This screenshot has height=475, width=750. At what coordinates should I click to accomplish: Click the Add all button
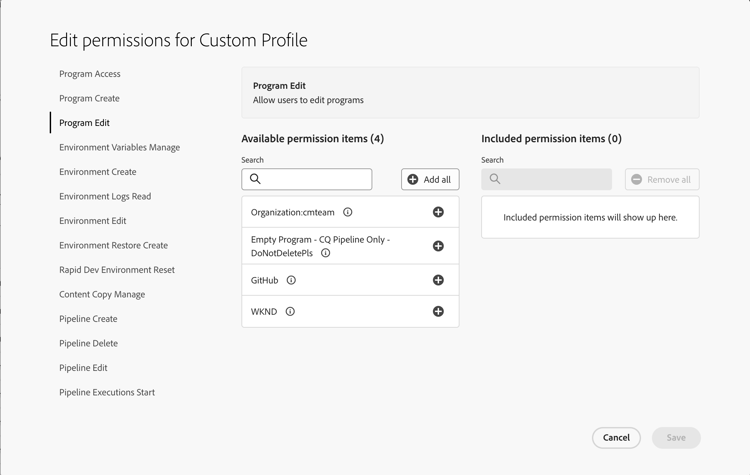(x=430, y=179)
